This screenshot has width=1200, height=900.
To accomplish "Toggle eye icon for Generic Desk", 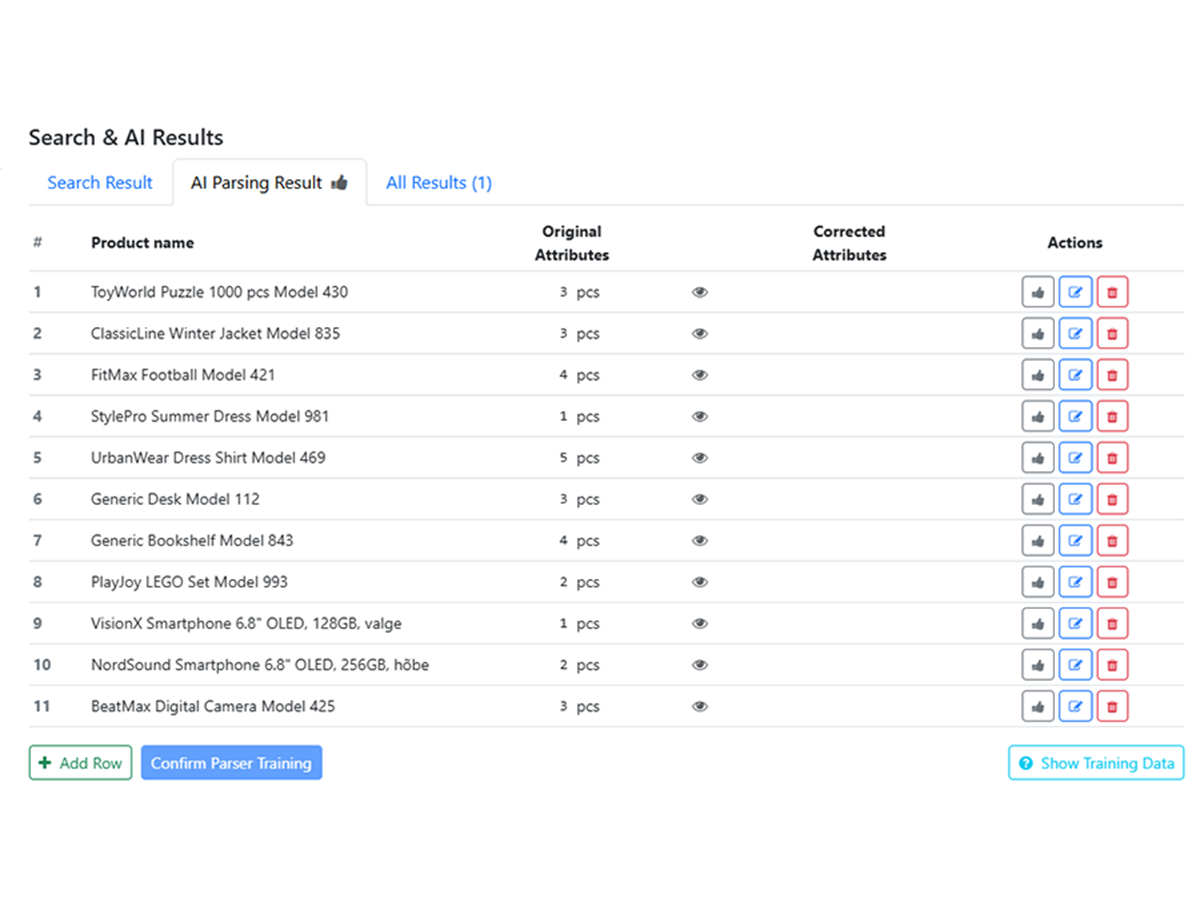I will 700,499.
